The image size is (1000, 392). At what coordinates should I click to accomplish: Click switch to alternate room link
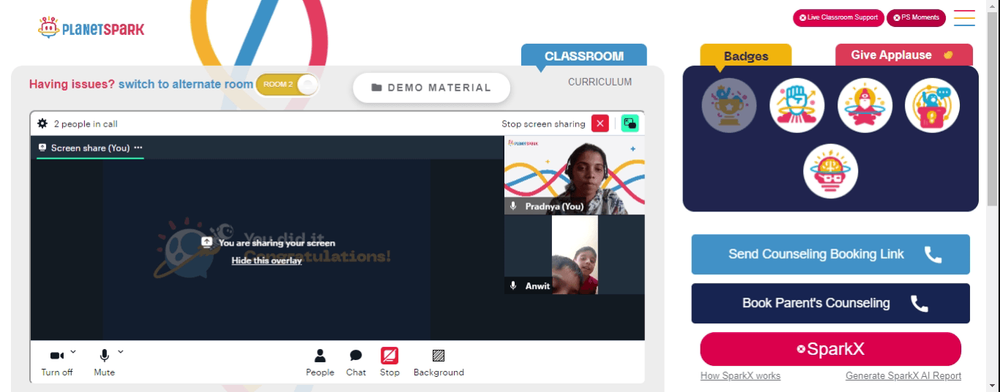click(186, 84)
